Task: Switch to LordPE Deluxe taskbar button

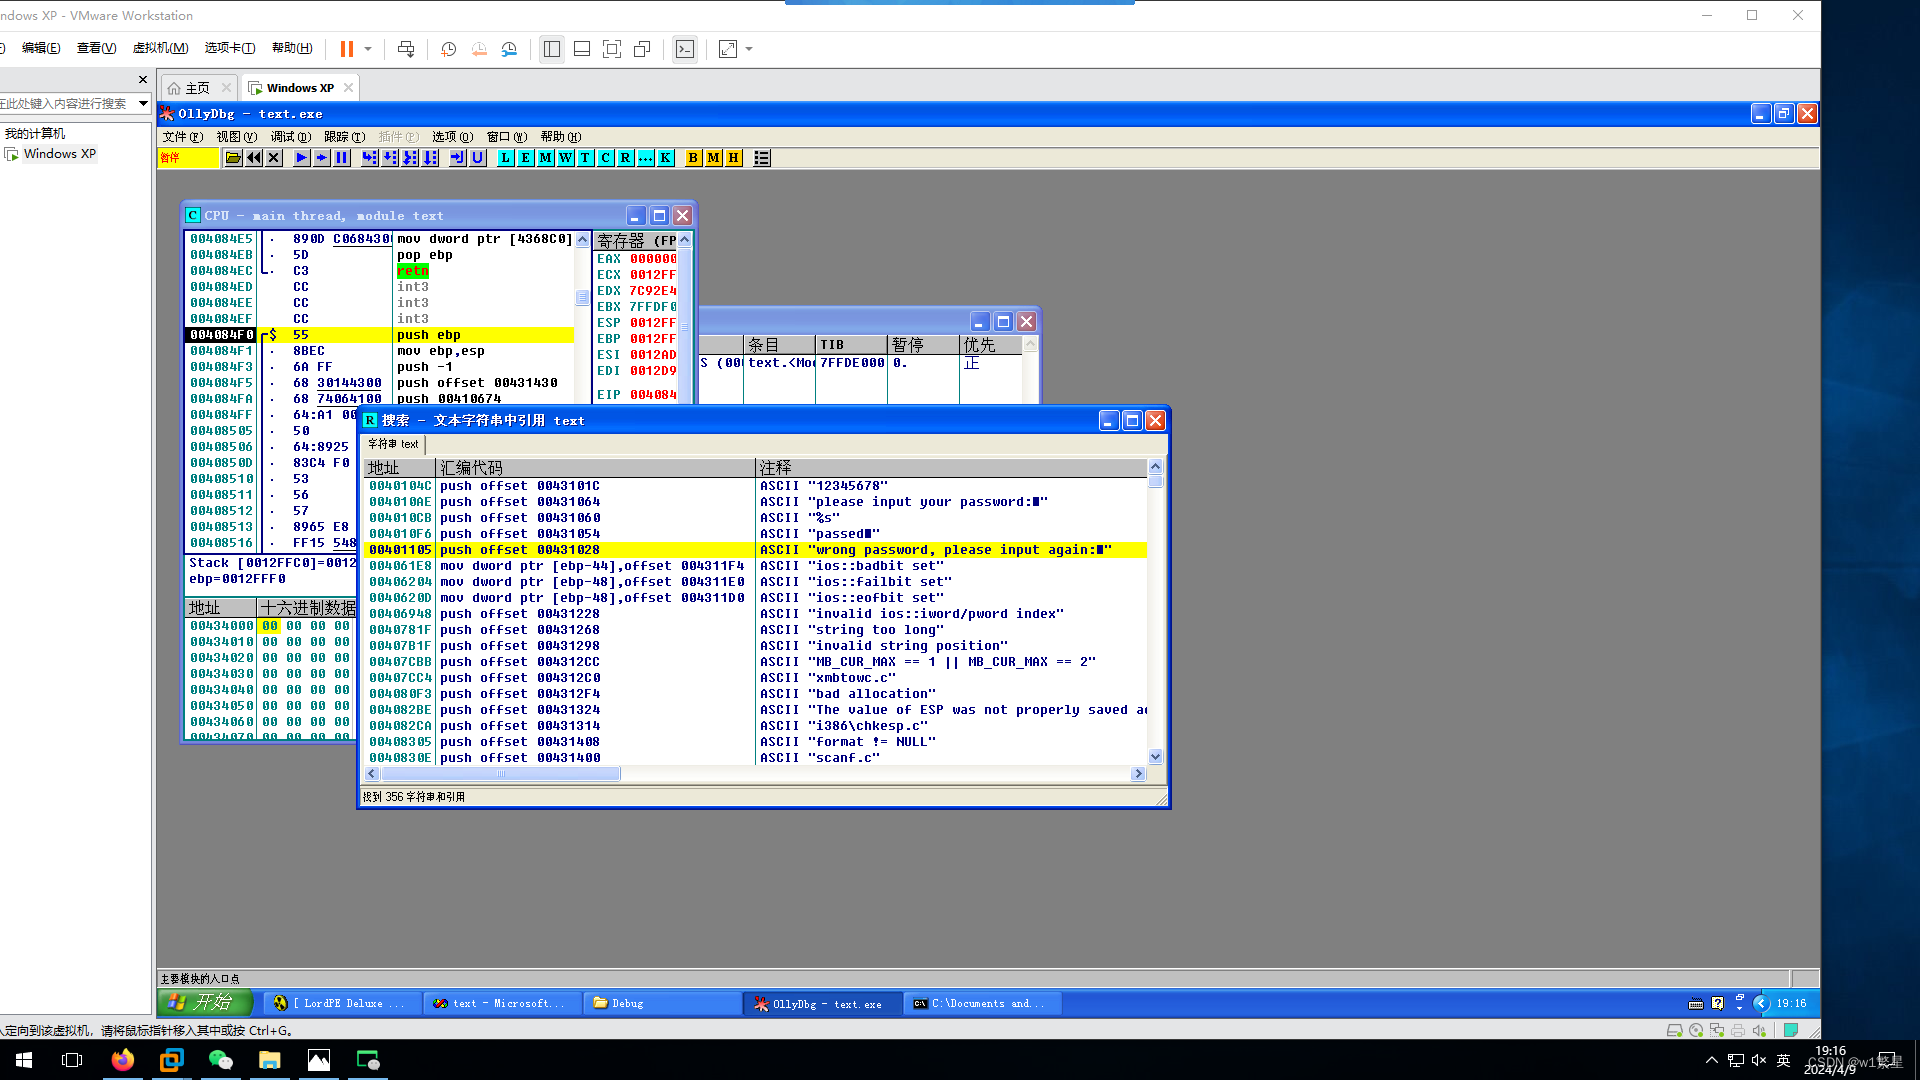Action: [342, 1003]
